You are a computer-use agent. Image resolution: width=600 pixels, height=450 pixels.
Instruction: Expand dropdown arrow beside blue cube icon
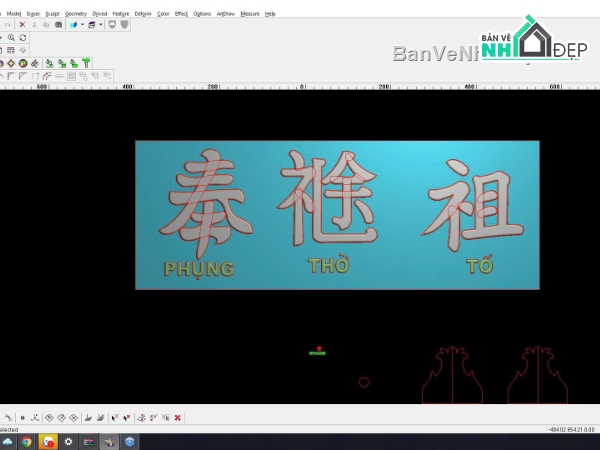click(82, 25)
